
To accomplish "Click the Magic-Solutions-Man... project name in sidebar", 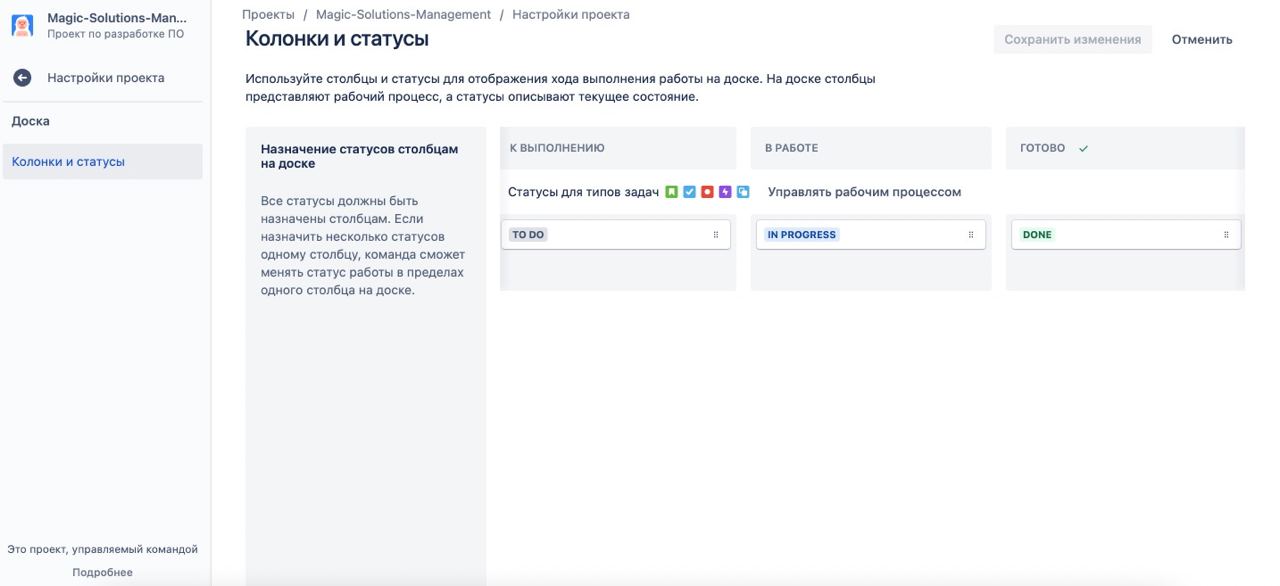I will click(x=117, y=18).
